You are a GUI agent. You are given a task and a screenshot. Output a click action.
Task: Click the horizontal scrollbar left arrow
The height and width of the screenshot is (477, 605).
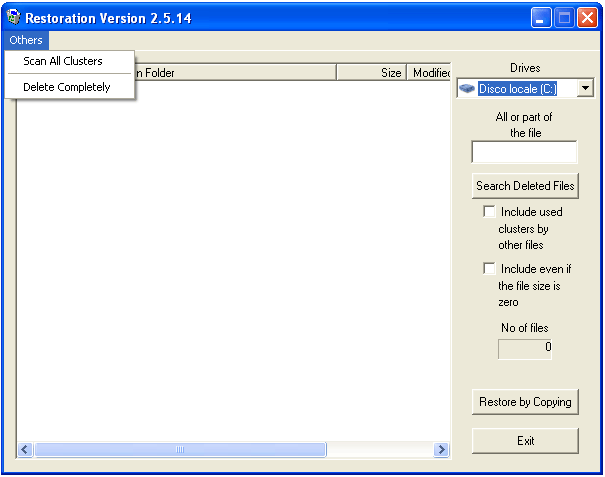pos(25,450)
